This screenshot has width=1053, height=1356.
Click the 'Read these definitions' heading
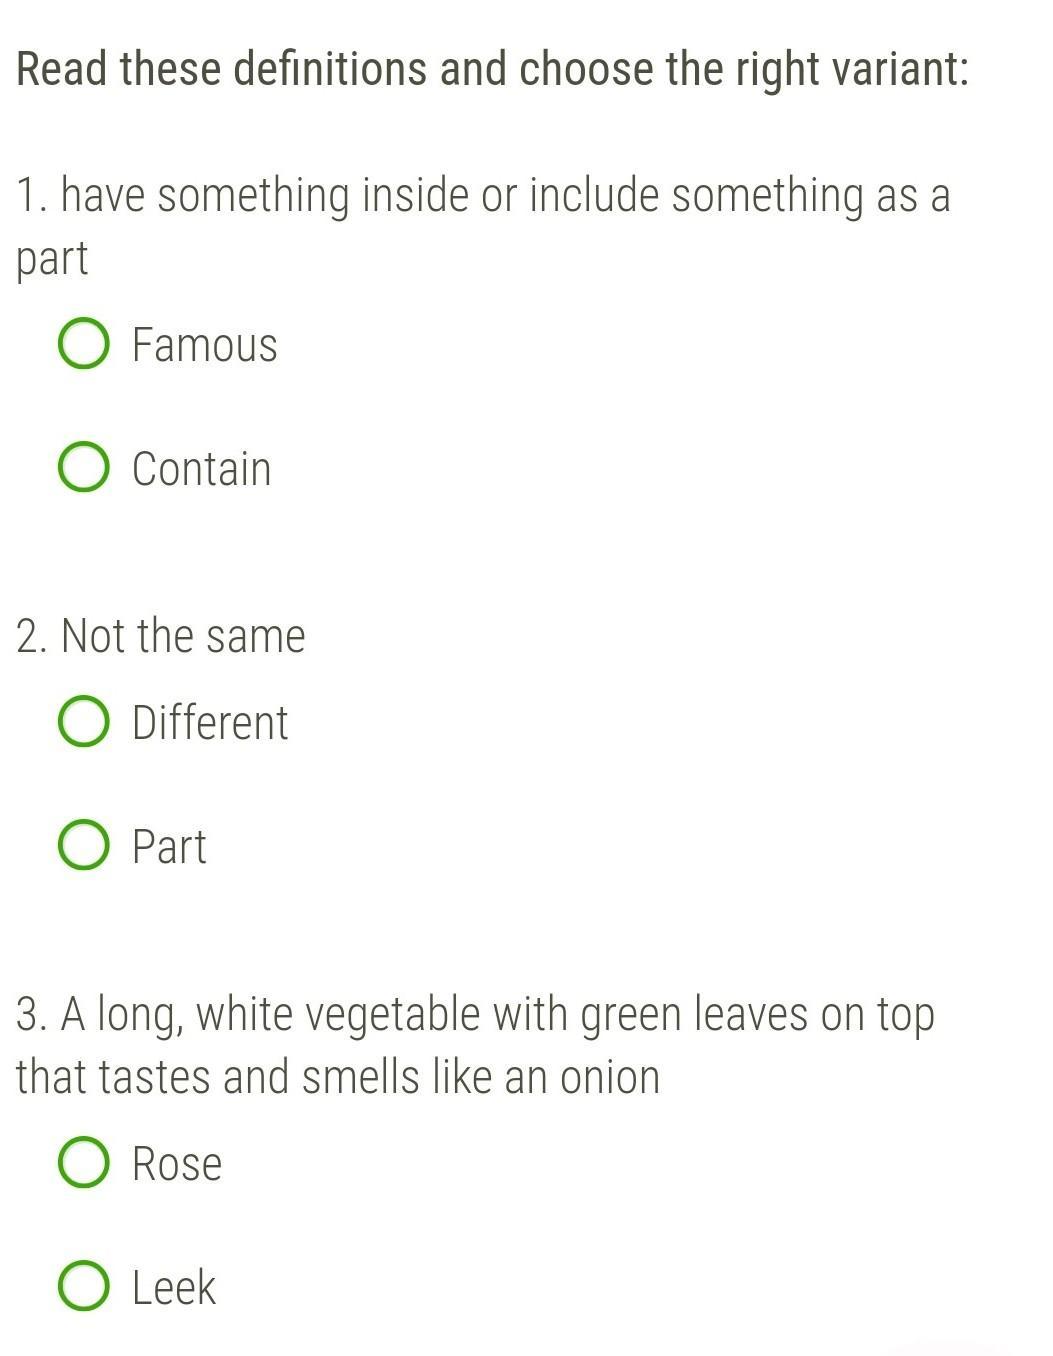[x=492, y=69]
